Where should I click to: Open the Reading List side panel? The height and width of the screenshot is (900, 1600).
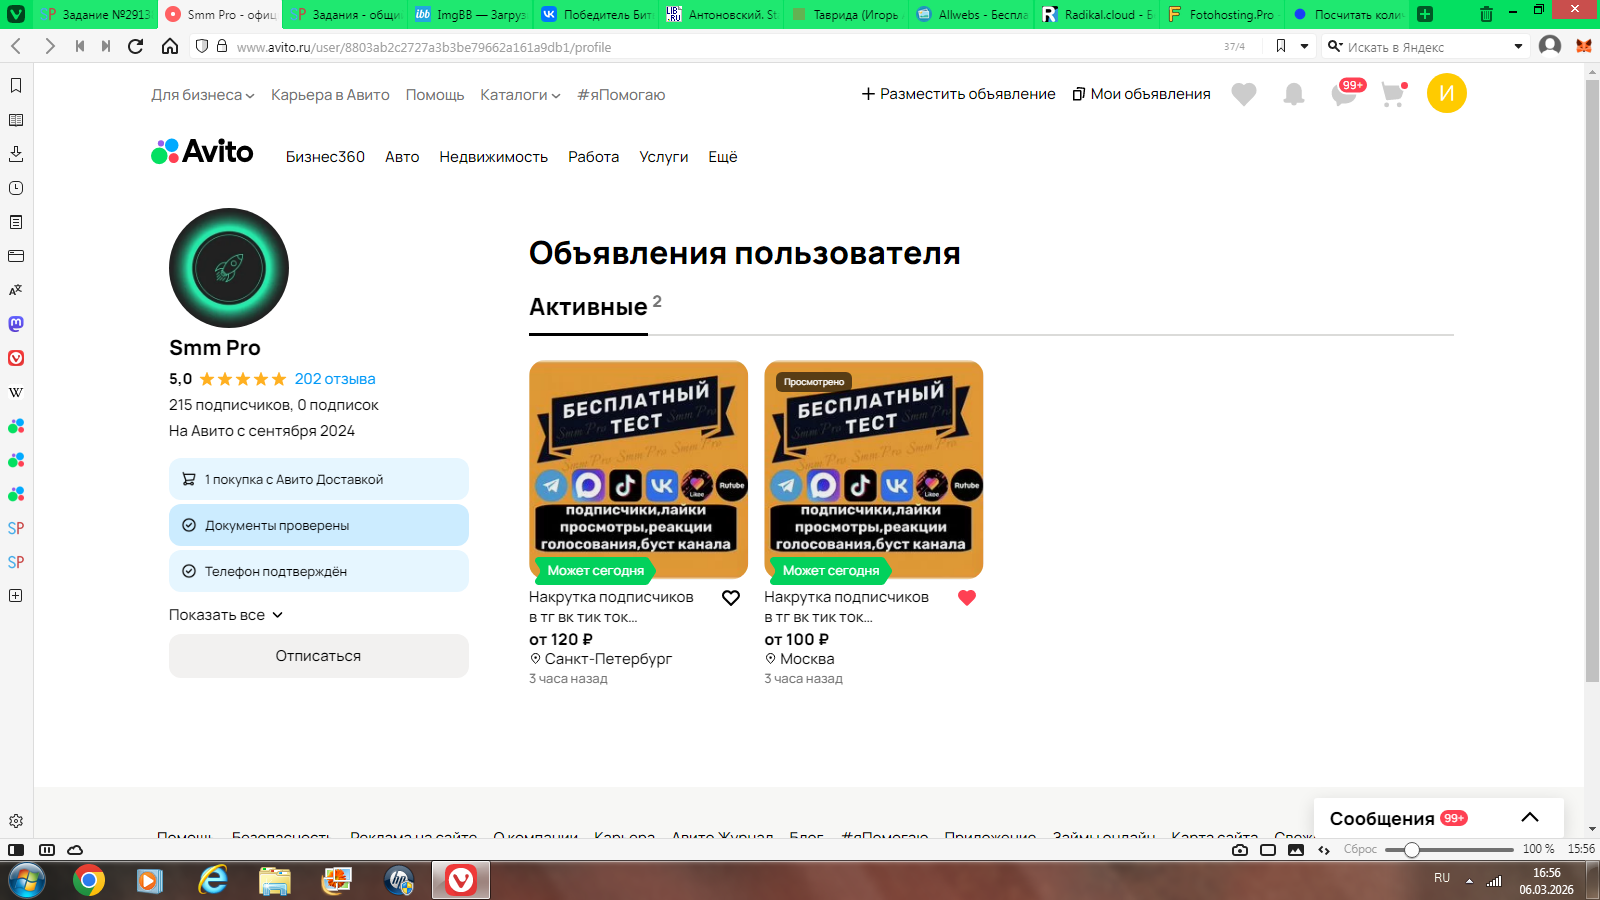[16, 120]
